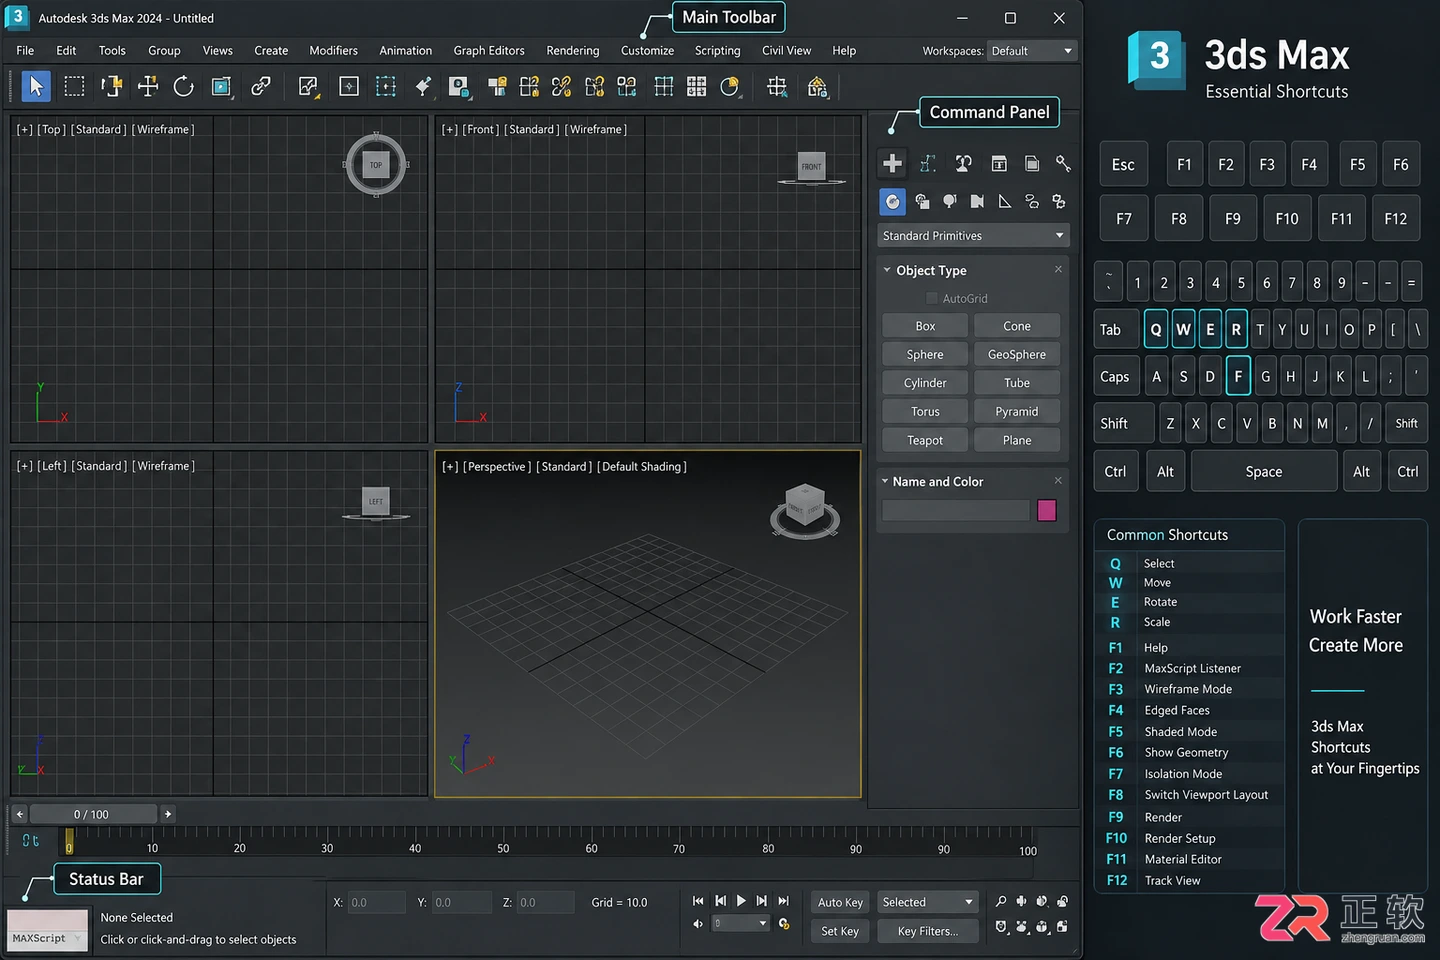Click the GeoSphere object button
The height and width of the screenshot is (960, 1440).
click(1017, 355)
